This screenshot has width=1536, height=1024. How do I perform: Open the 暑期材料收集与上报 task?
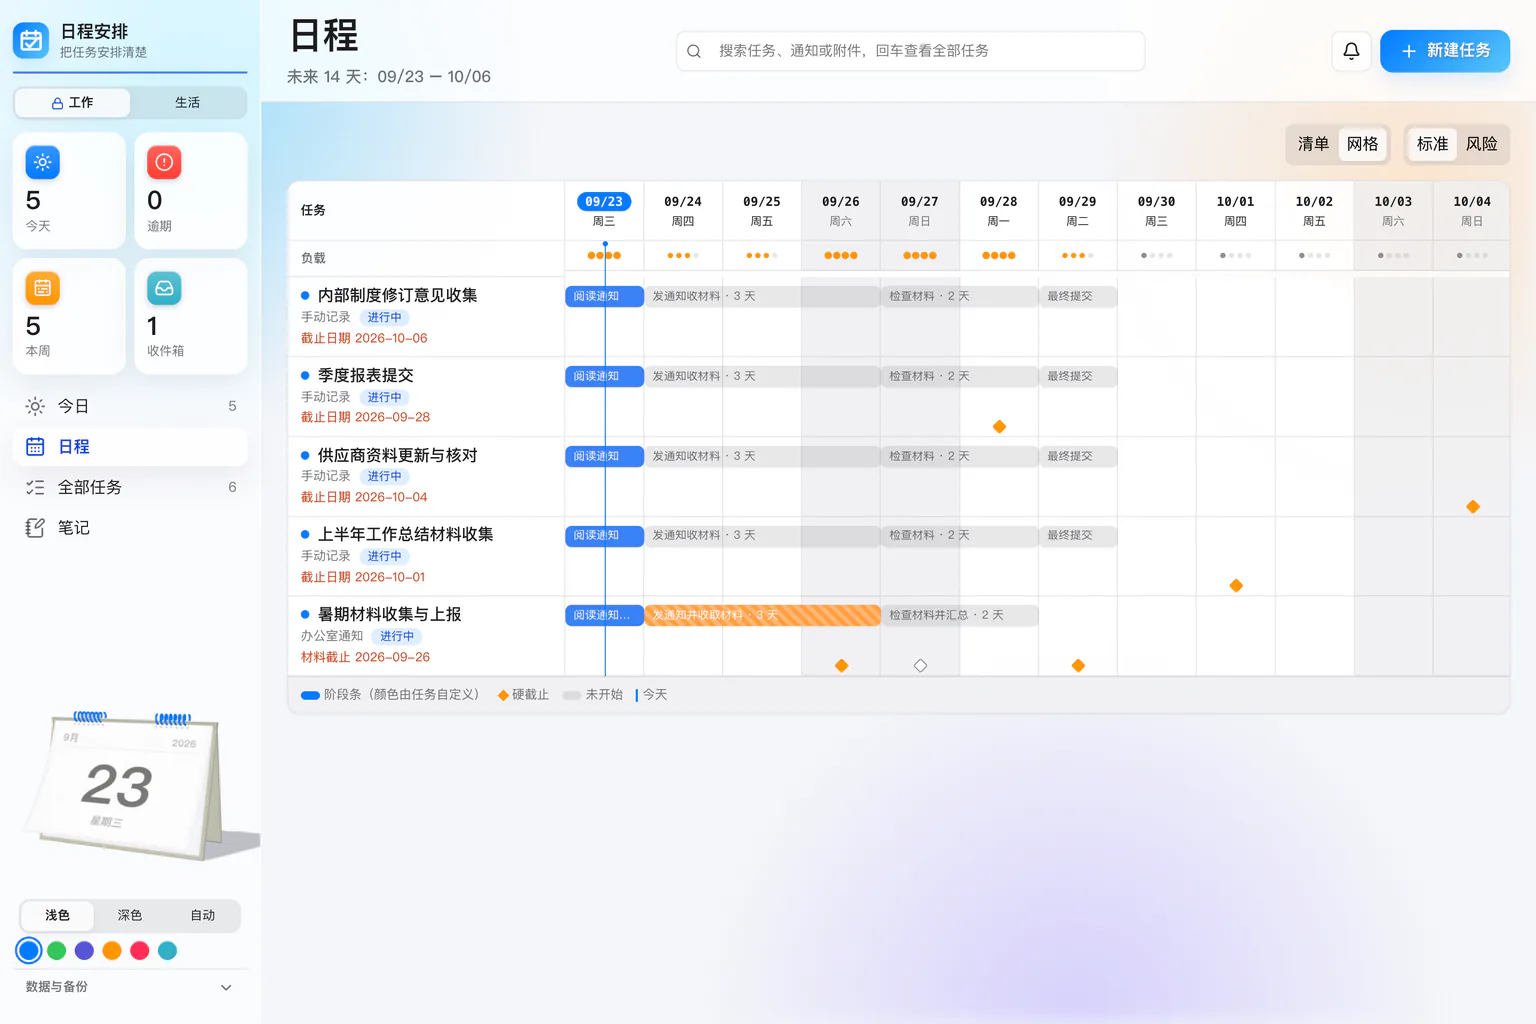pyautogui.click(x=389, y=614)
